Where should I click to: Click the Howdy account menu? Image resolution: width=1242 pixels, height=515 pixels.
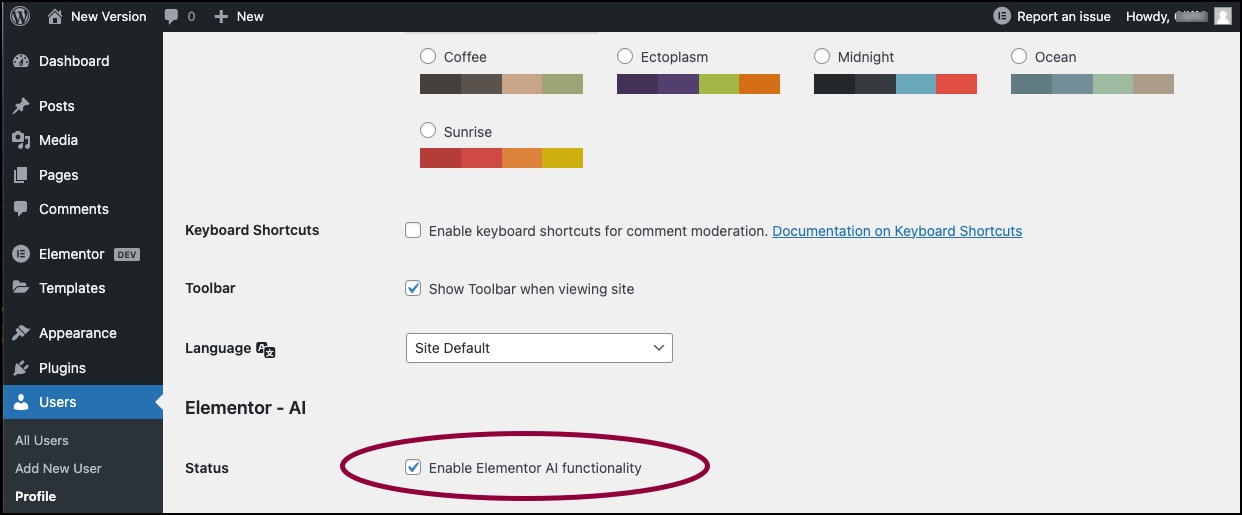point(1178,16)
